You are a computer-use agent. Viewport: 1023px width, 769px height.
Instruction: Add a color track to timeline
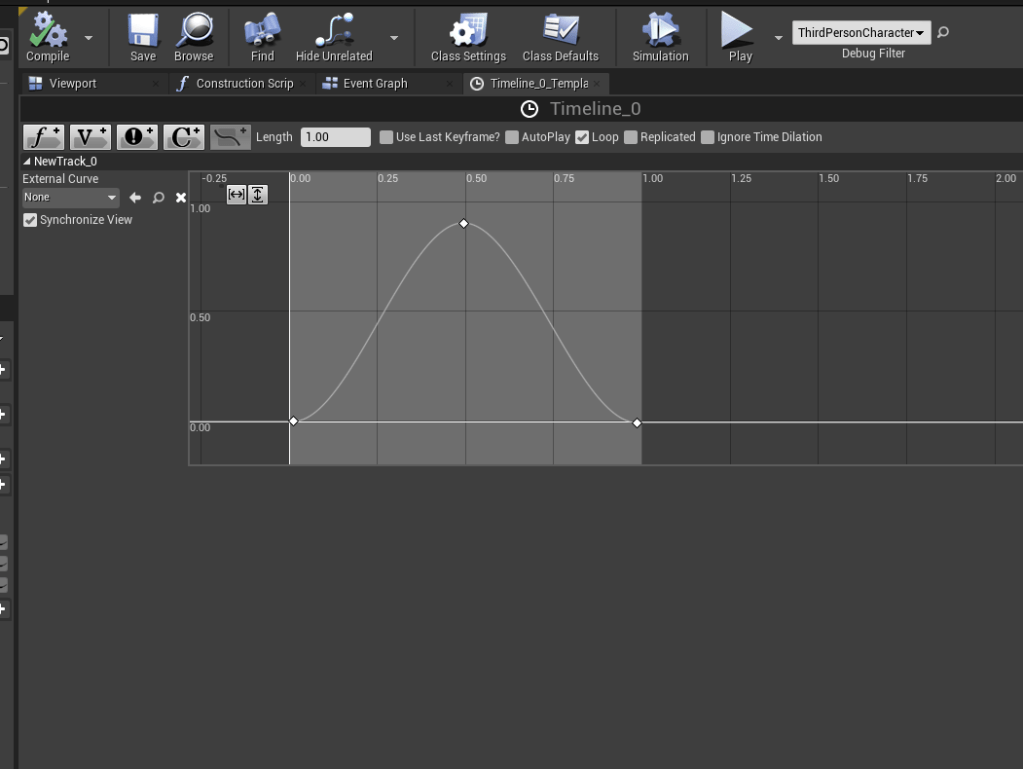(x=183, y=137)
